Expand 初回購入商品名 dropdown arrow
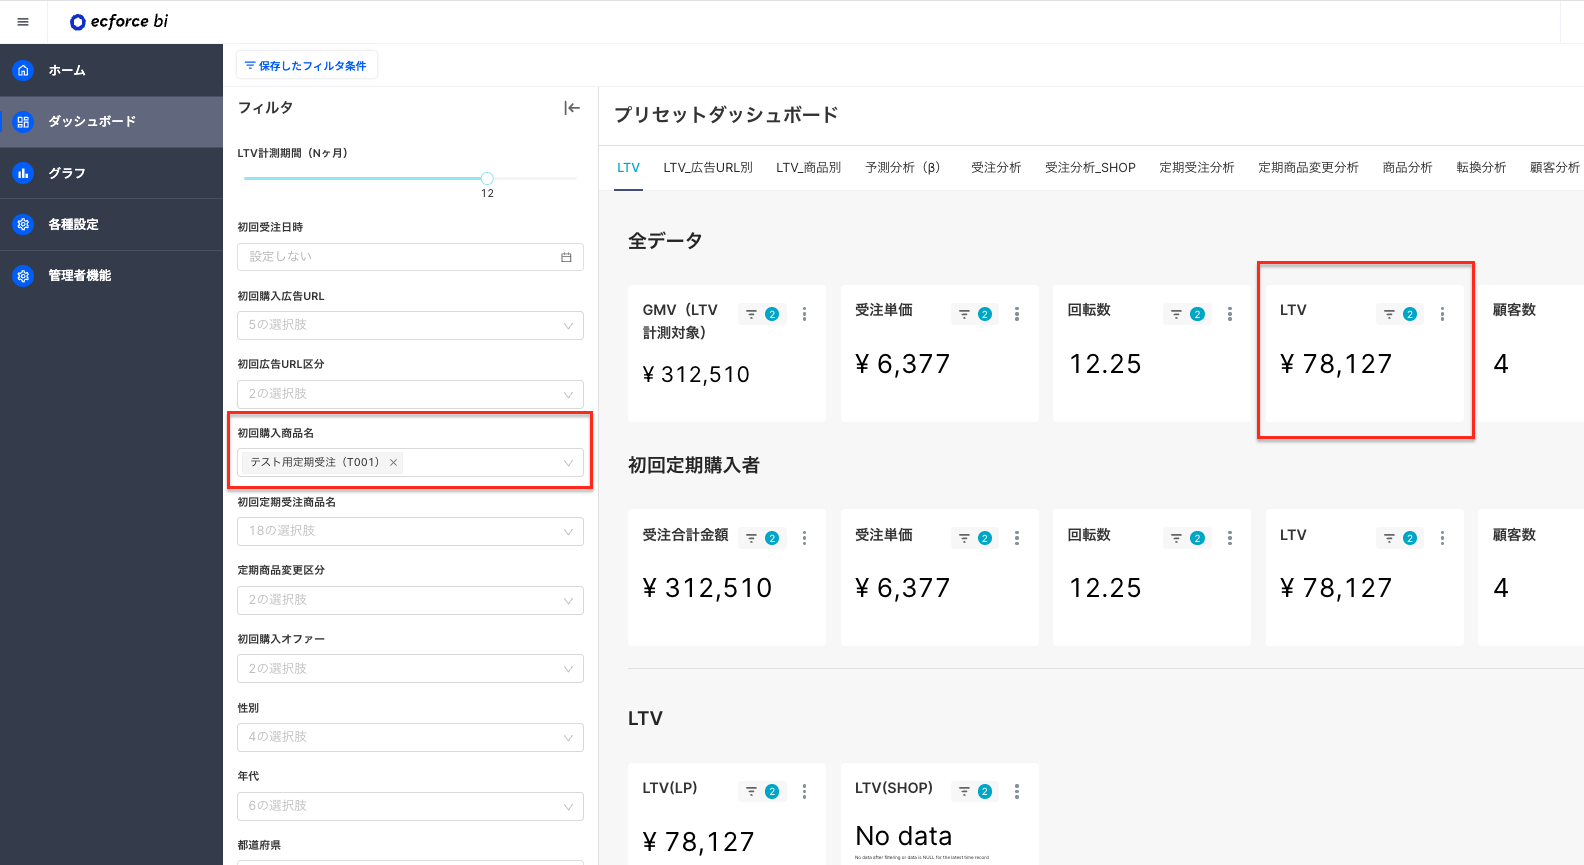 tap(568, 463)
